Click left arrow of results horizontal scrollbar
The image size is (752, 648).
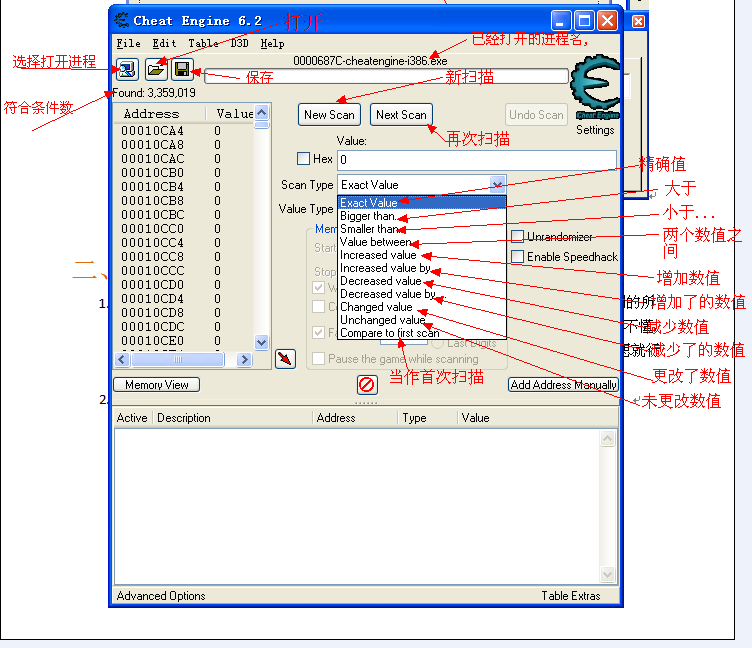[122, 359]
